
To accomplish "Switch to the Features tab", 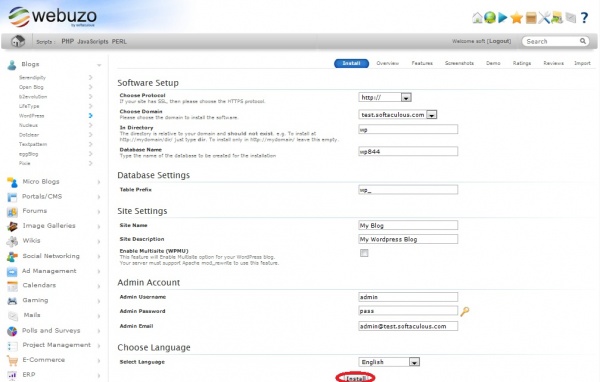I will click(422, 63).
